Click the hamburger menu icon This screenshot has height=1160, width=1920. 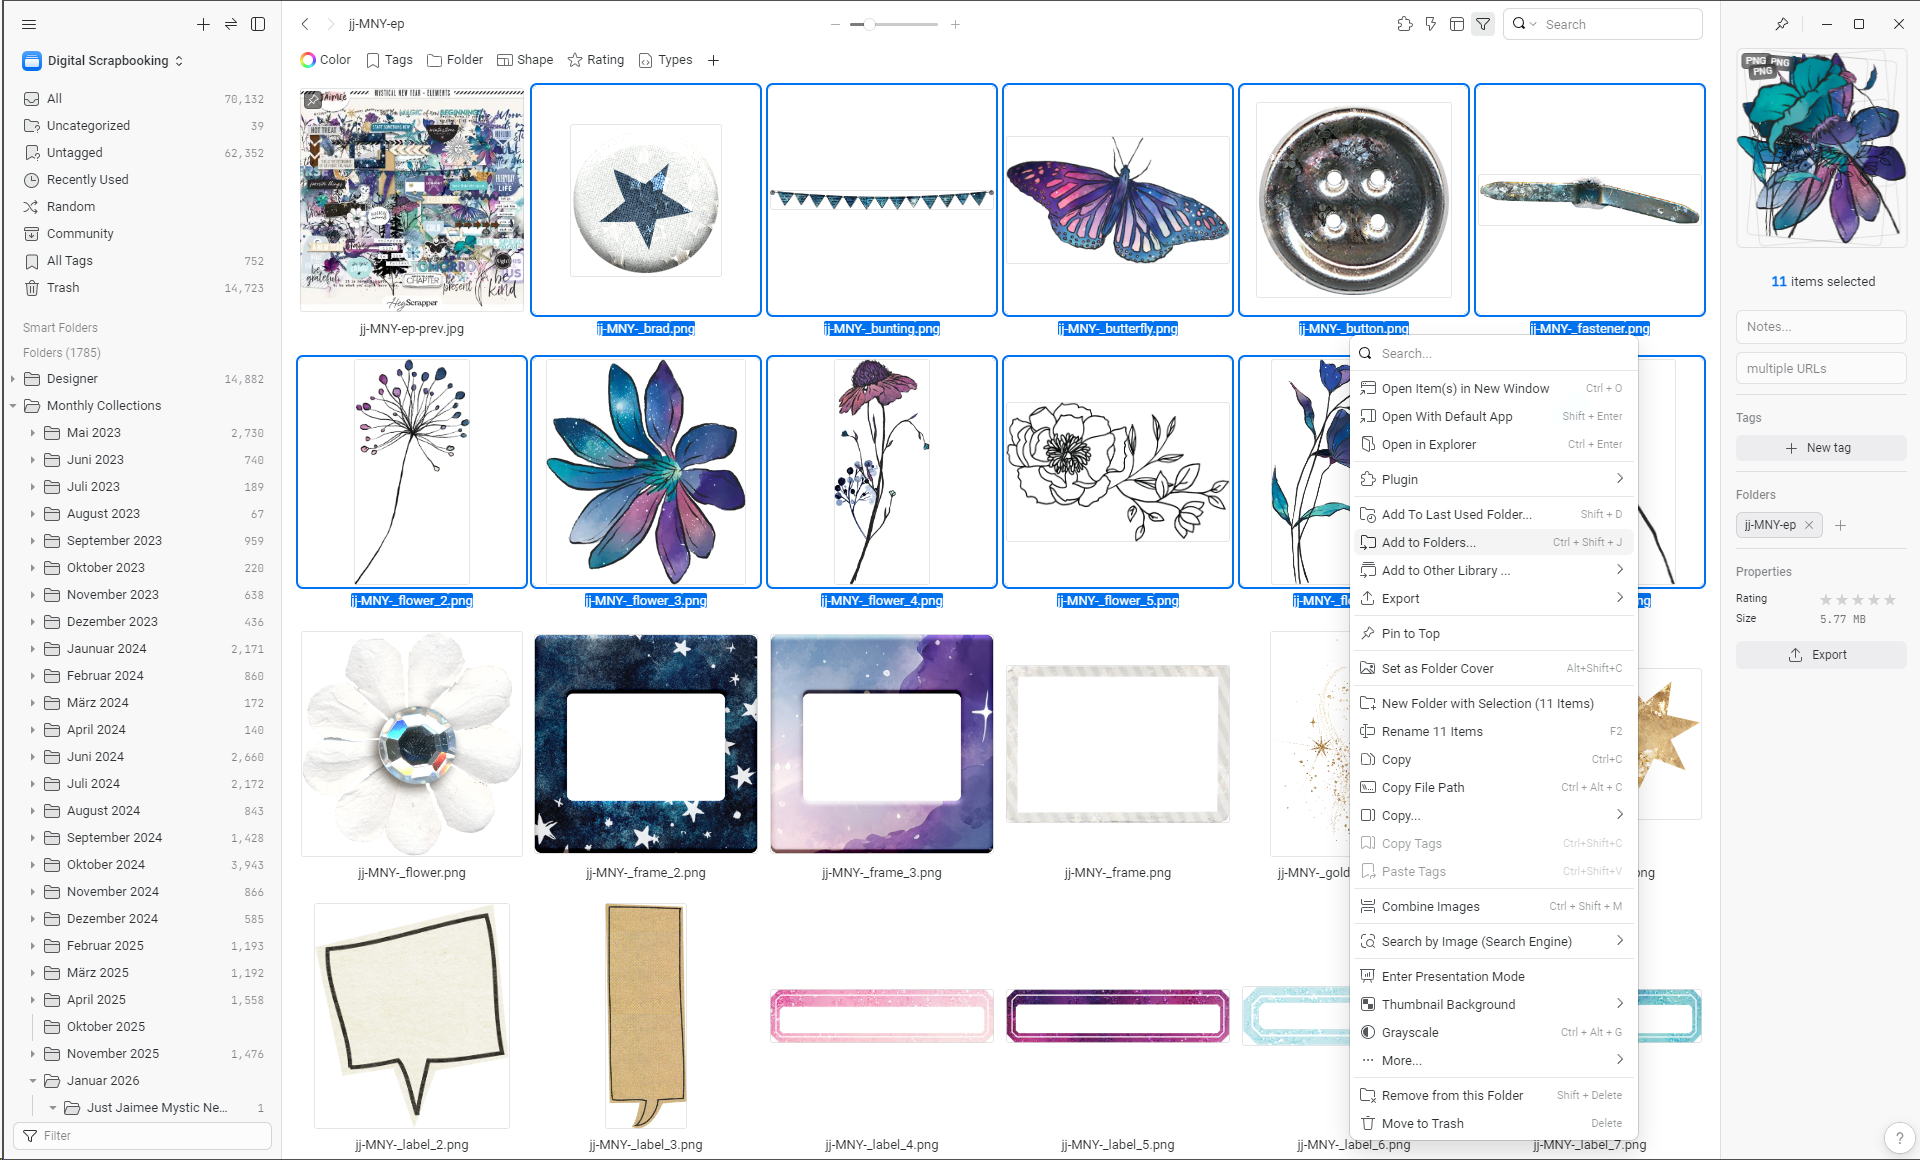pos(29,24)
